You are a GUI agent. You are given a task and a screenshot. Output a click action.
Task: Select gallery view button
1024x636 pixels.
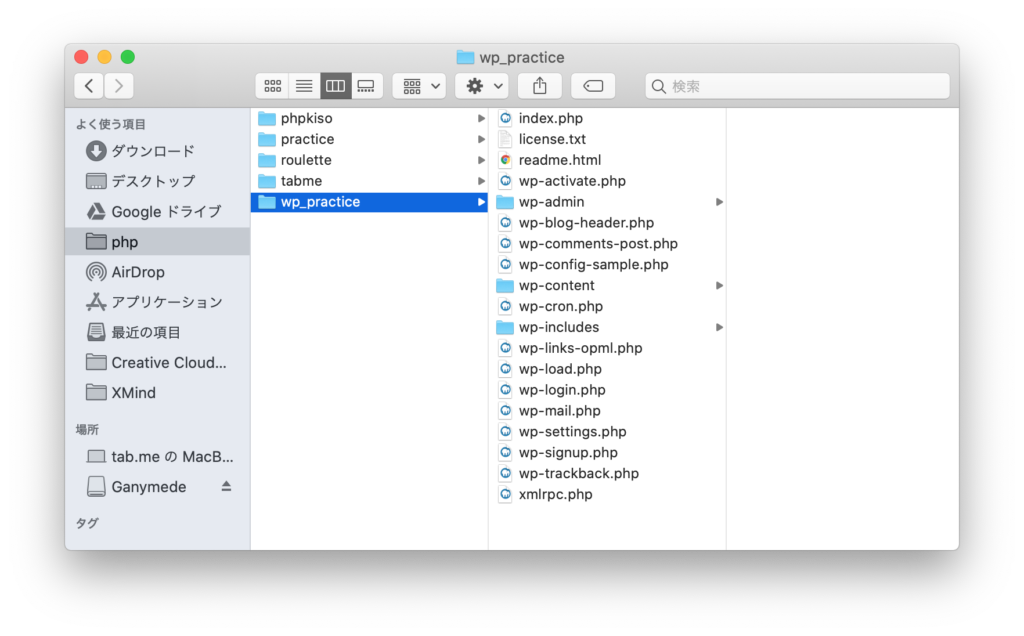coord(366,86)
